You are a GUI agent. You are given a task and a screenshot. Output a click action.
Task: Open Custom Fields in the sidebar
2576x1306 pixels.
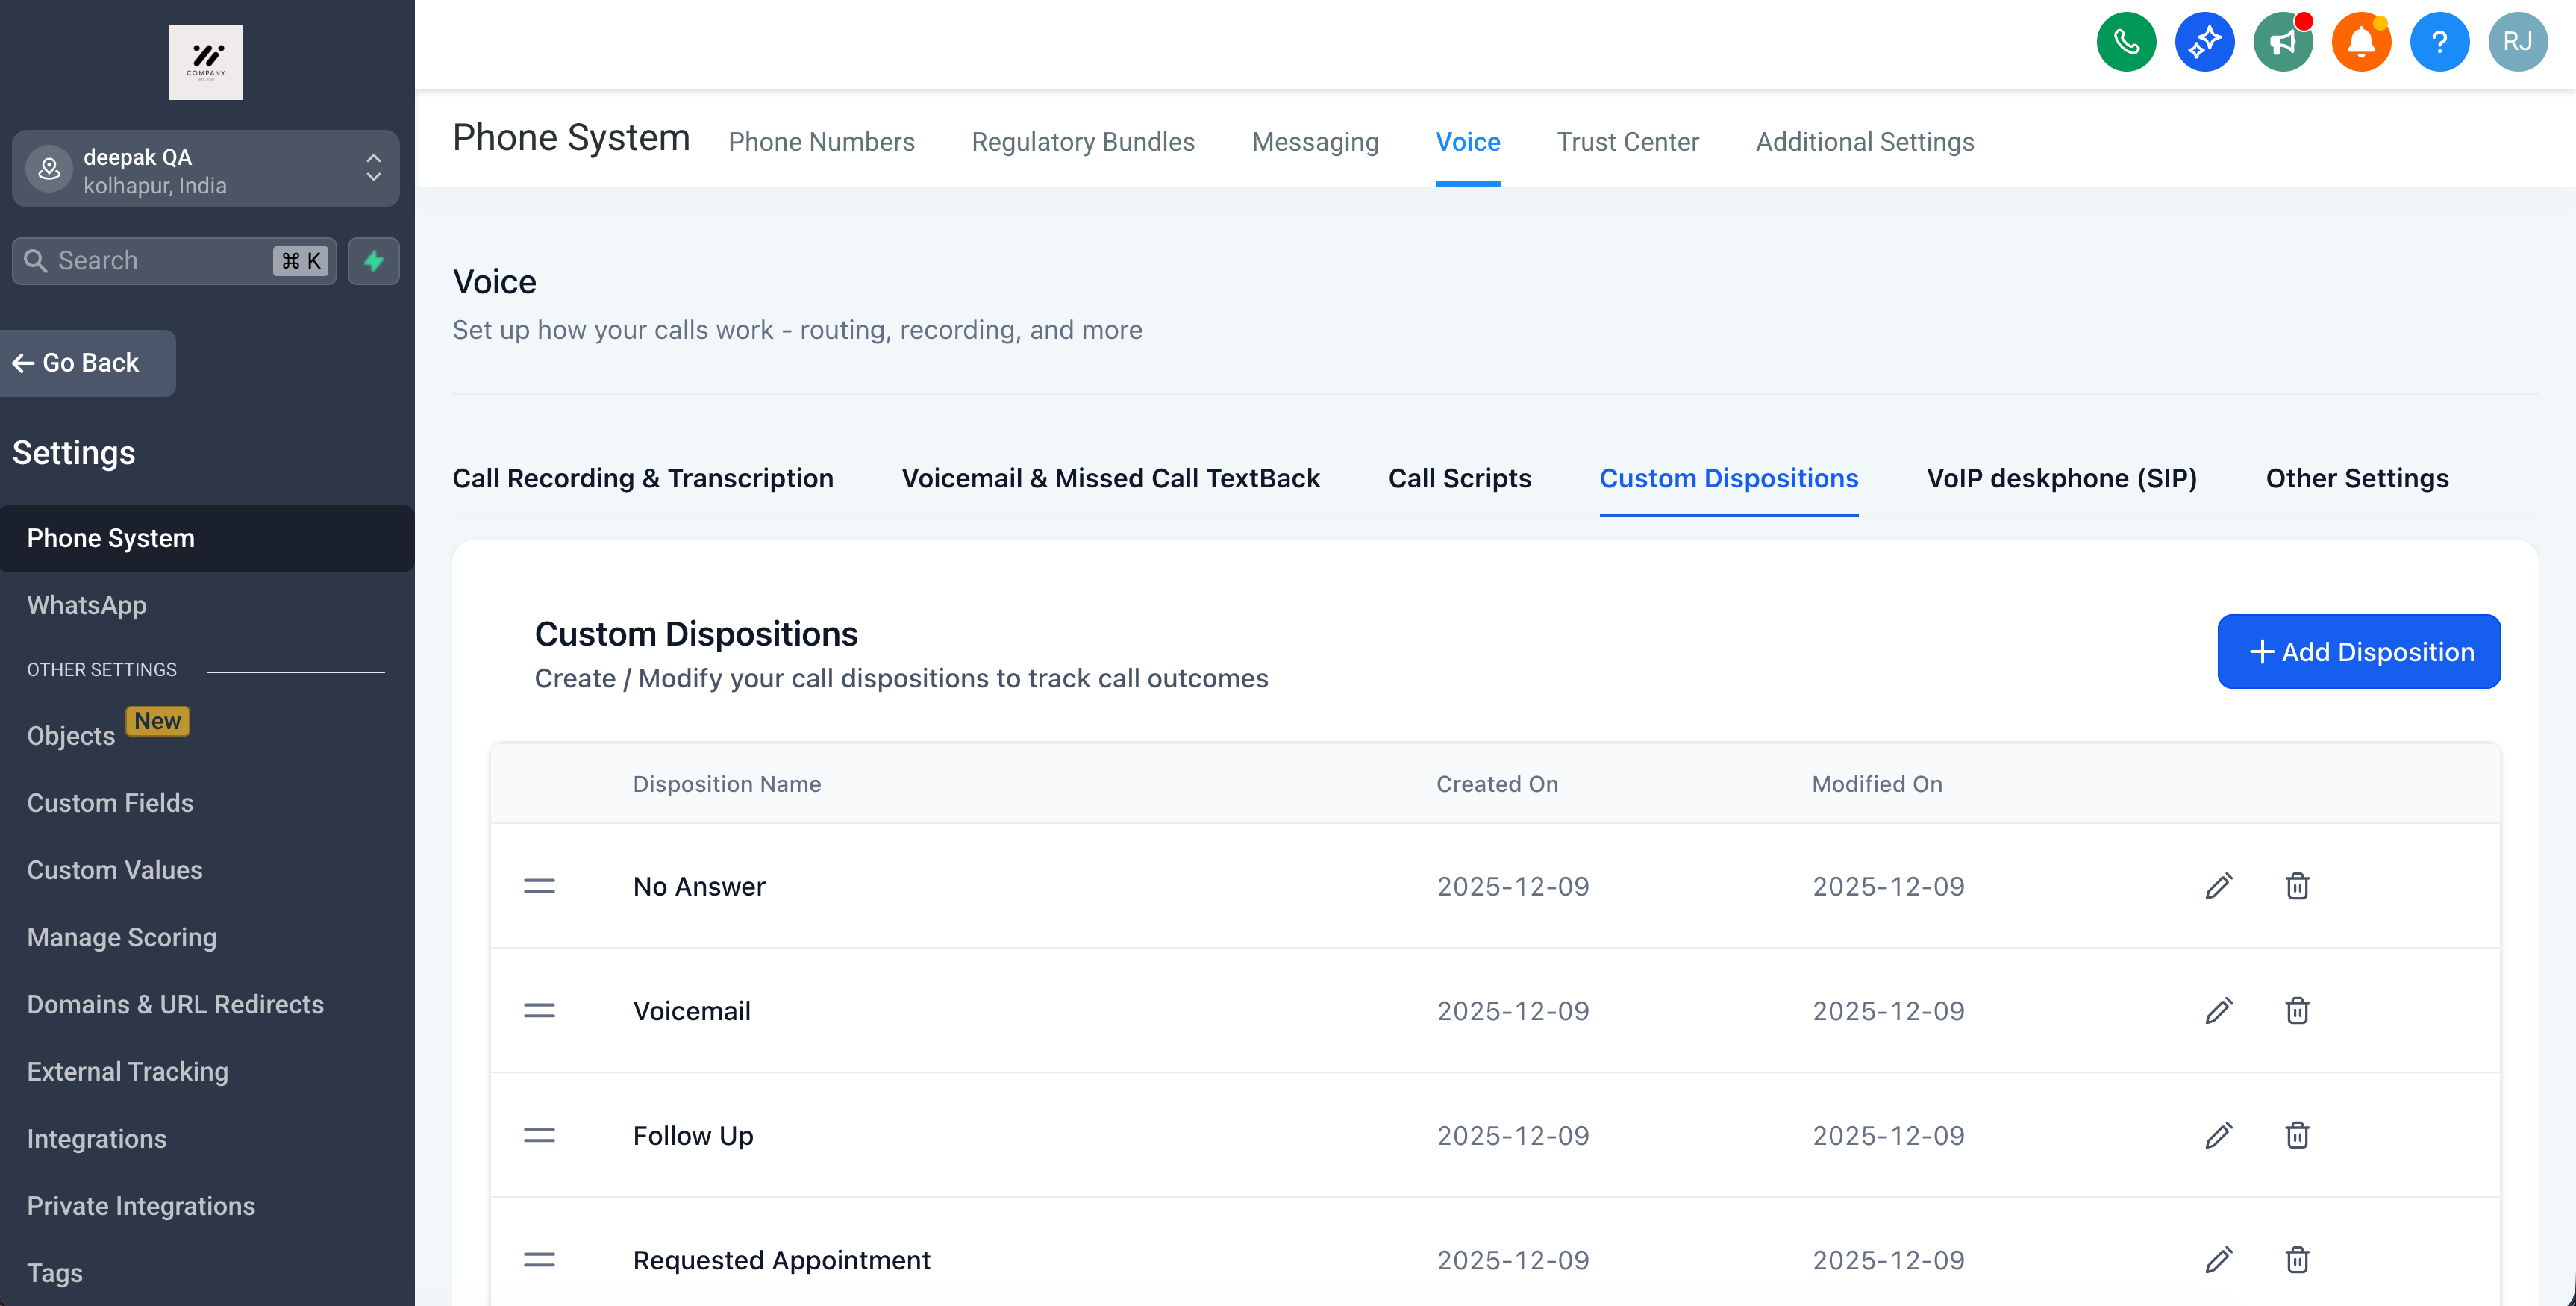point(110,803)
